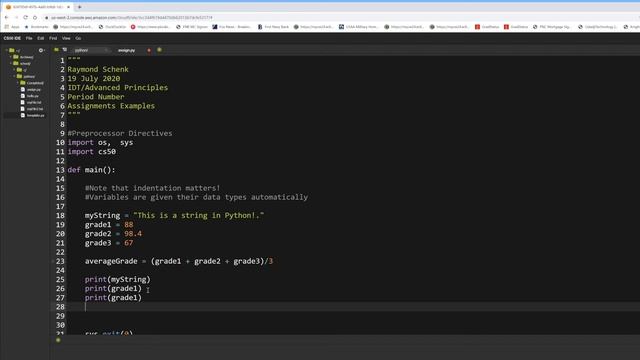Click the 'grade2 = 98.4' line
Viewport: 640px width, 360px height.
[113, 234]
